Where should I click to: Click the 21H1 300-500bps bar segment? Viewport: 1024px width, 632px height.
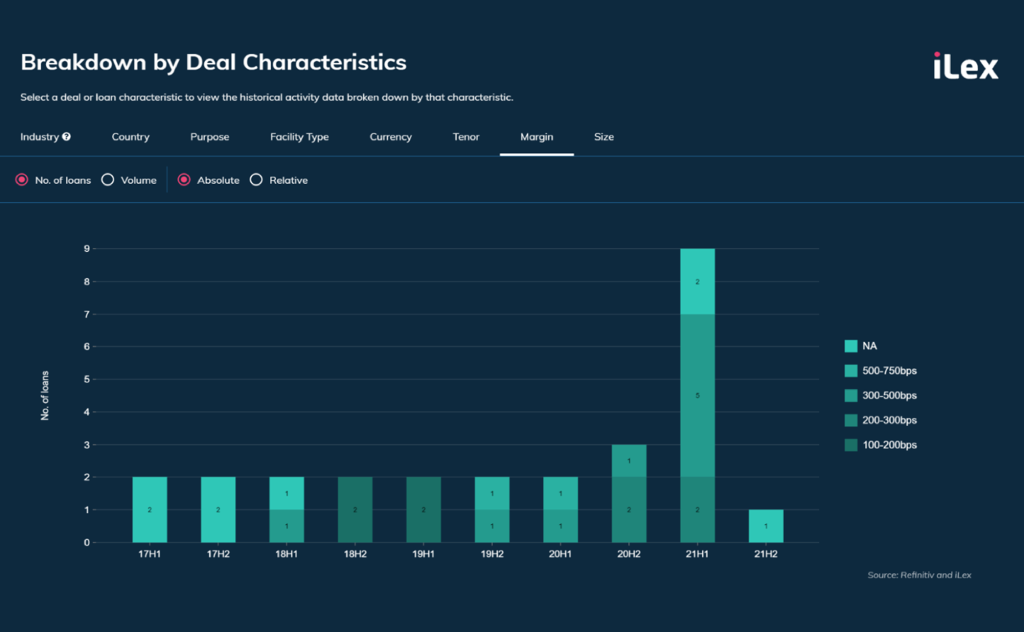coord(697,396)
